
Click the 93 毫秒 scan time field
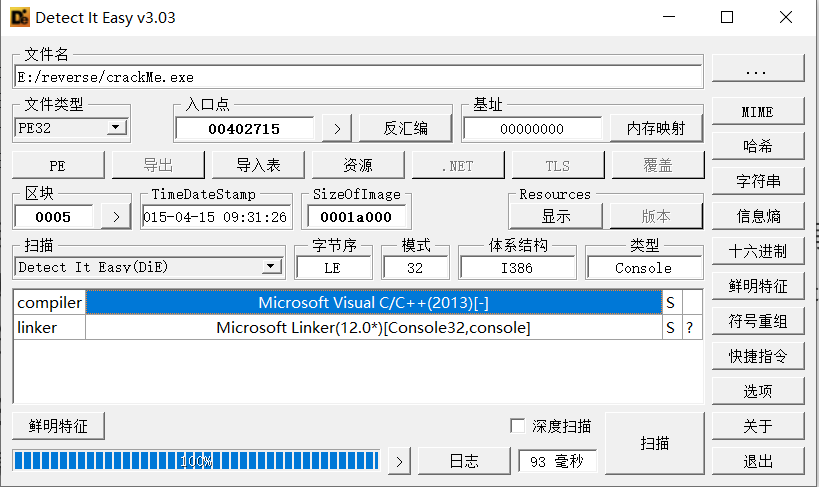[557, 461]
